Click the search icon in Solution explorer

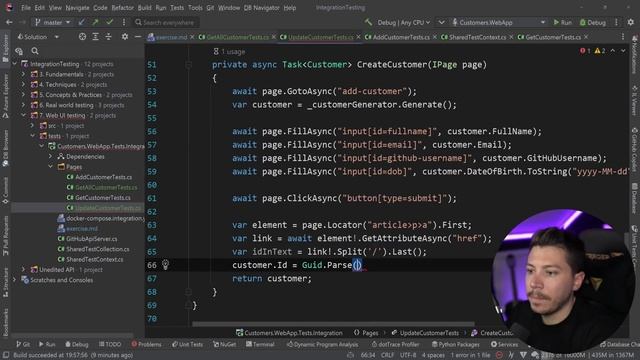35,51
